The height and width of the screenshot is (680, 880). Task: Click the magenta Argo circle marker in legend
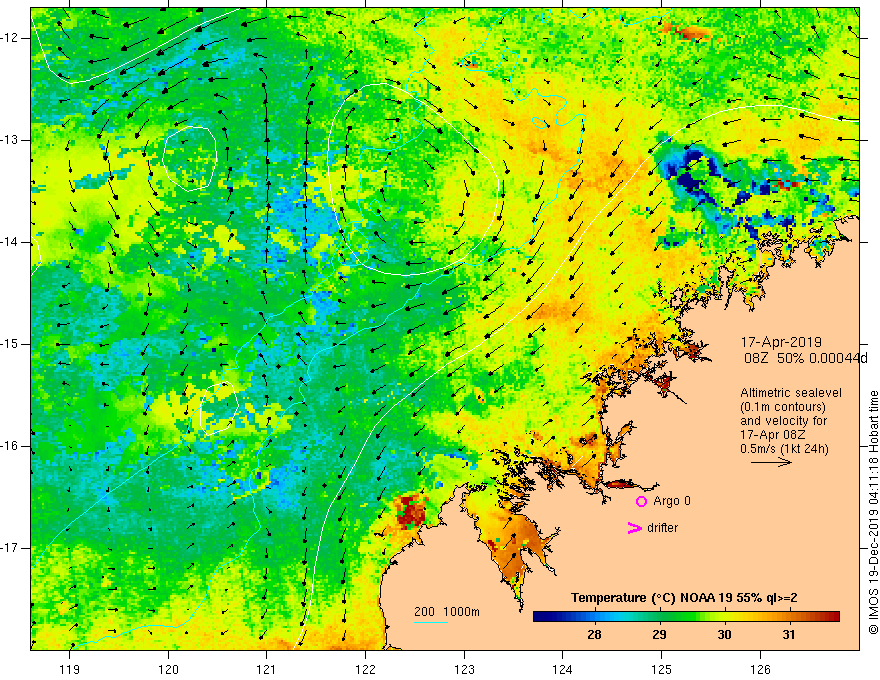coord(641,502)
